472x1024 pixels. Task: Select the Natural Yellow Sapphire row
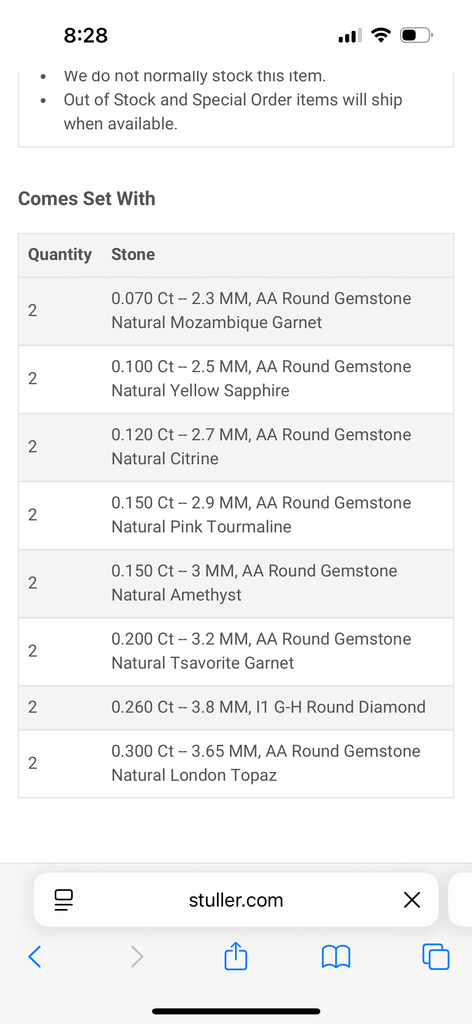[236, 379]
